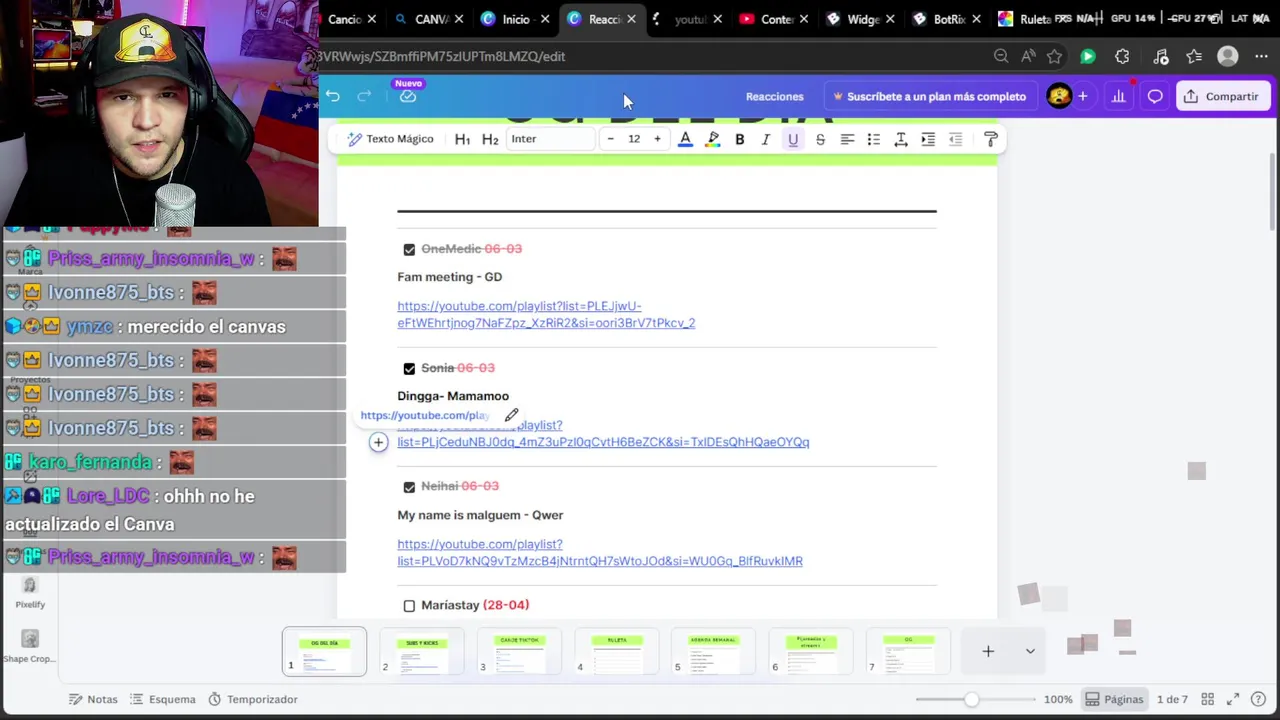Decrease text indent
Screen dimensions: 1280x720
pos(955,139)
